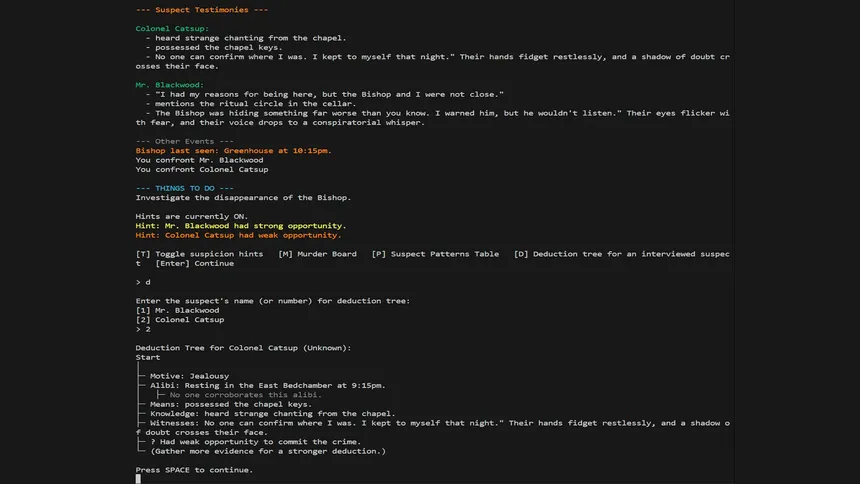Viewport: 860px width, 484px height.
Task: Click the suspect name prompt for the deduction tree
Action: click(x=273, y=301)
